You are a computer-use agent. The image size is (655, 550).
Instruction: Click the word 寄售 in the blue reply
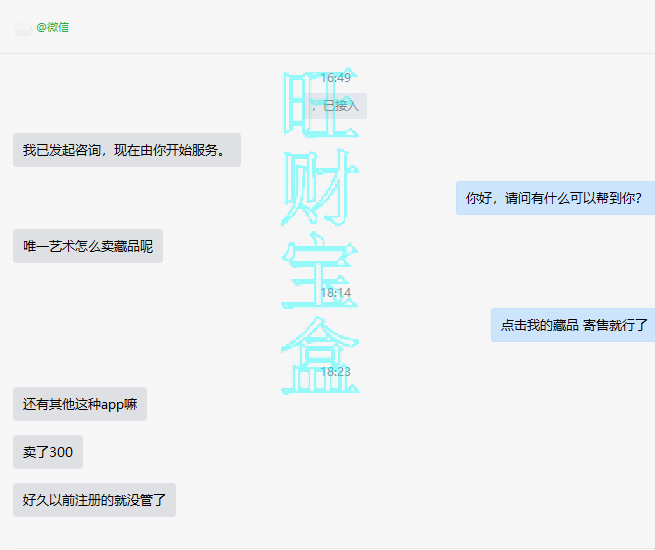coord(596,325)
